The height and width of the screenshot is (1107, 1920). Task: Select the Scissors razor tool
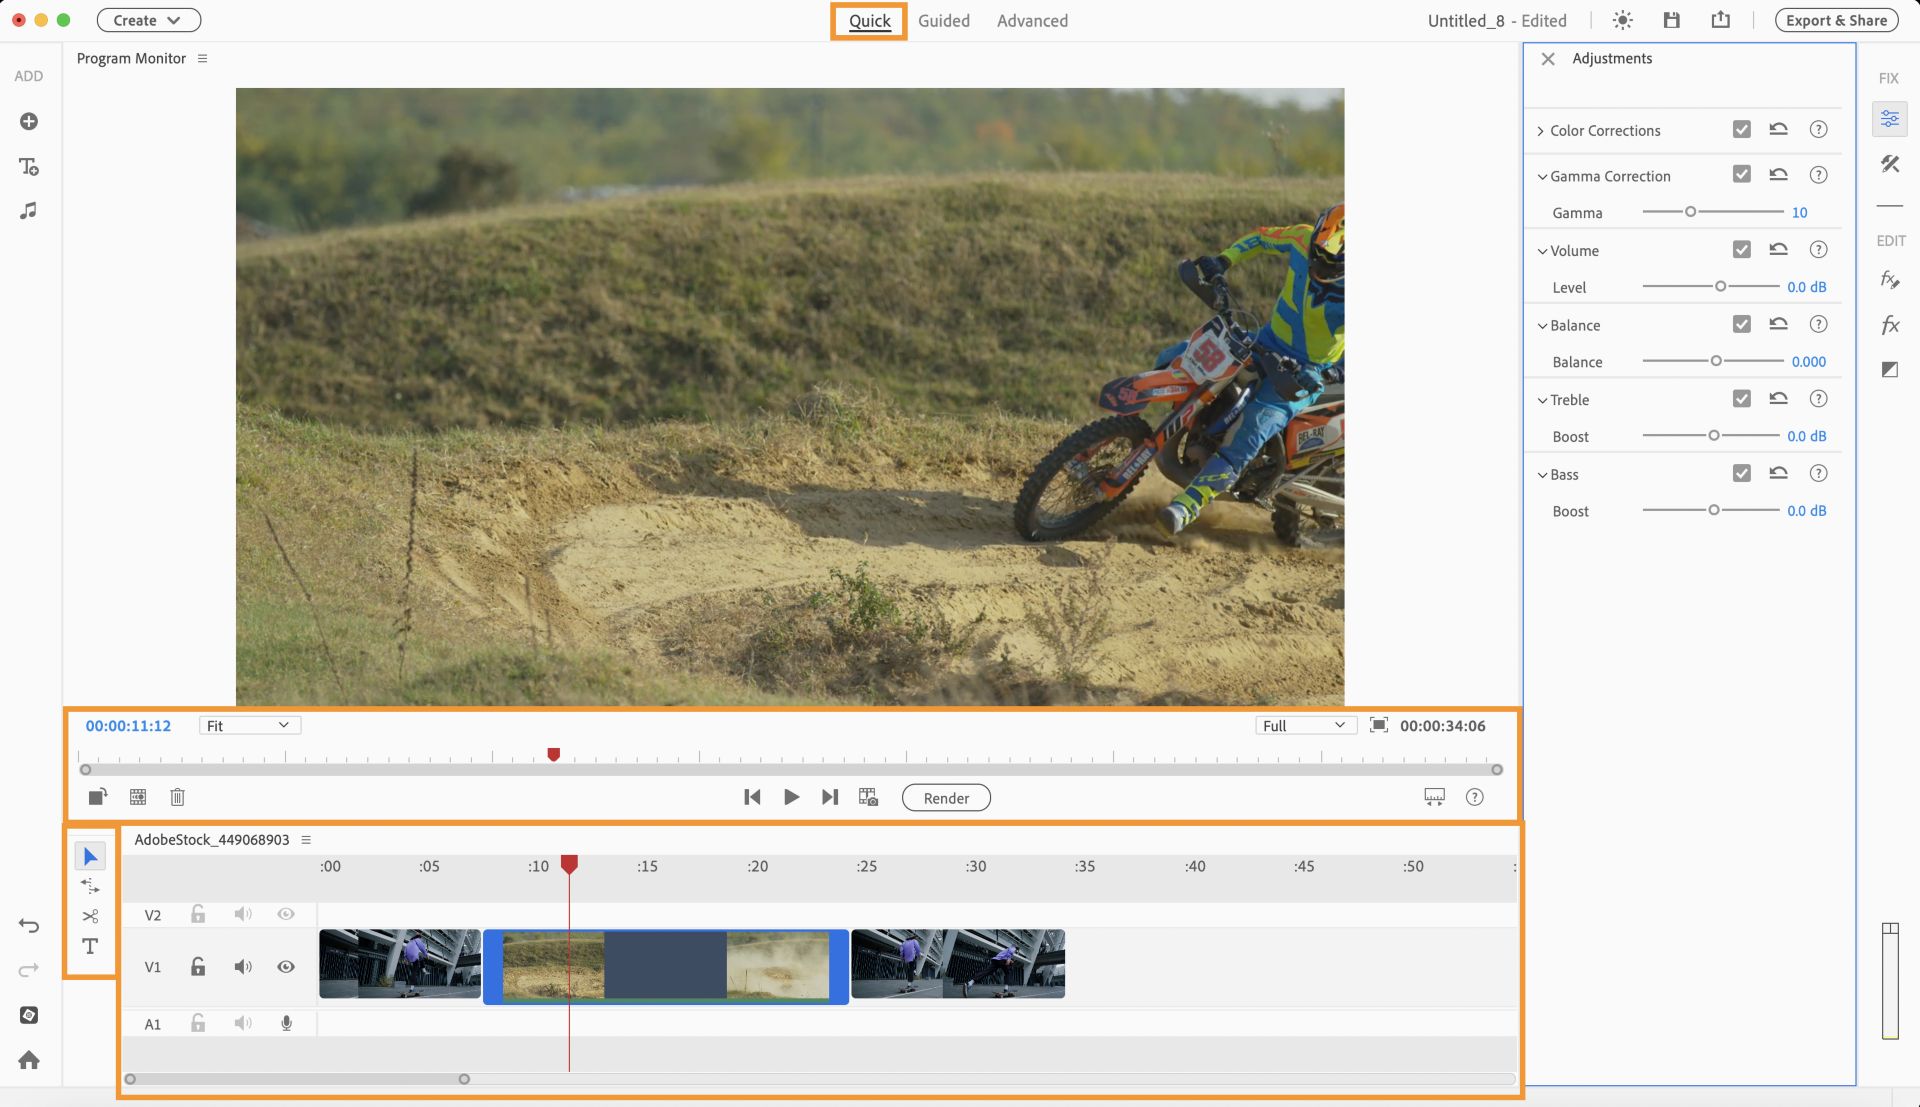coord(90,916)
